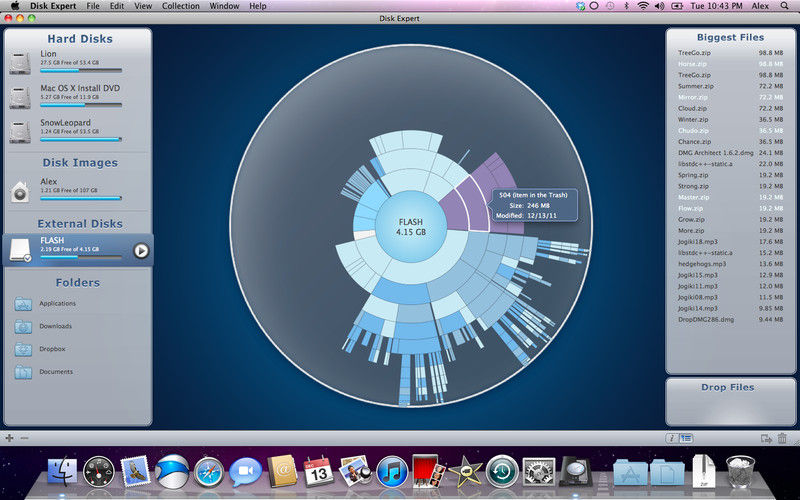Open the Edit menu
Viewport: 800px width, 500px height.
pos(117,6)
